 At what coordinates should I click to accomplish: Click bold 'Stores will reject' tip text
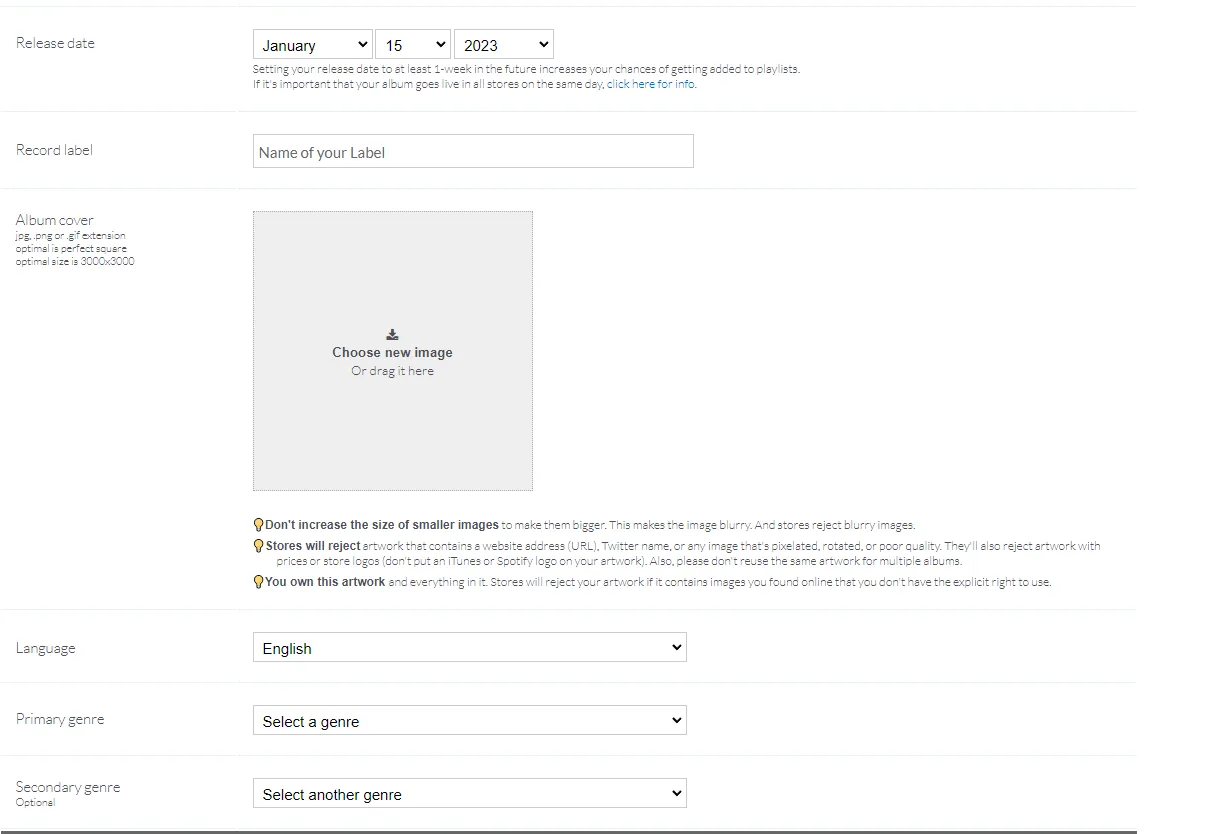[313, 546]
